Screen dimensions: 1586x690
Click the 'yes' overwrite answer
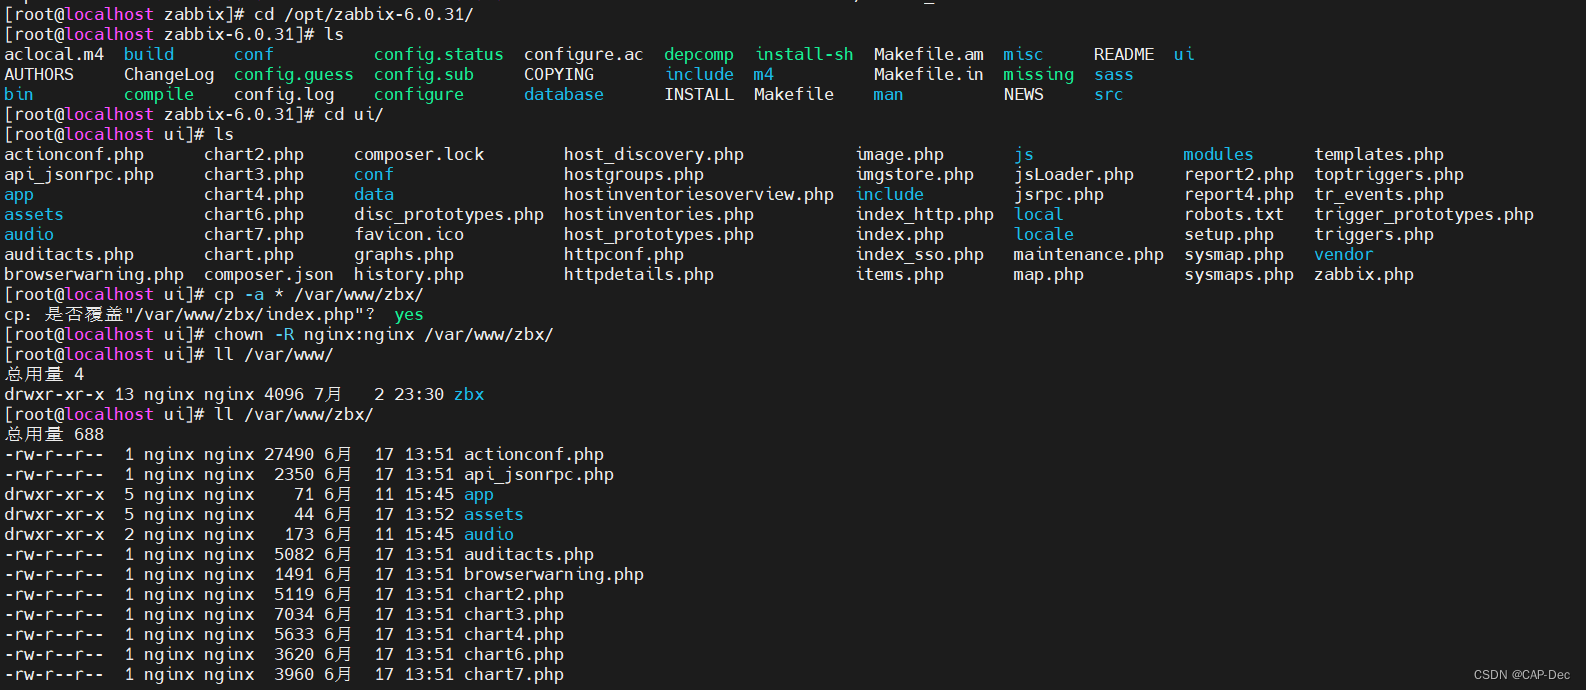[409, 314]
